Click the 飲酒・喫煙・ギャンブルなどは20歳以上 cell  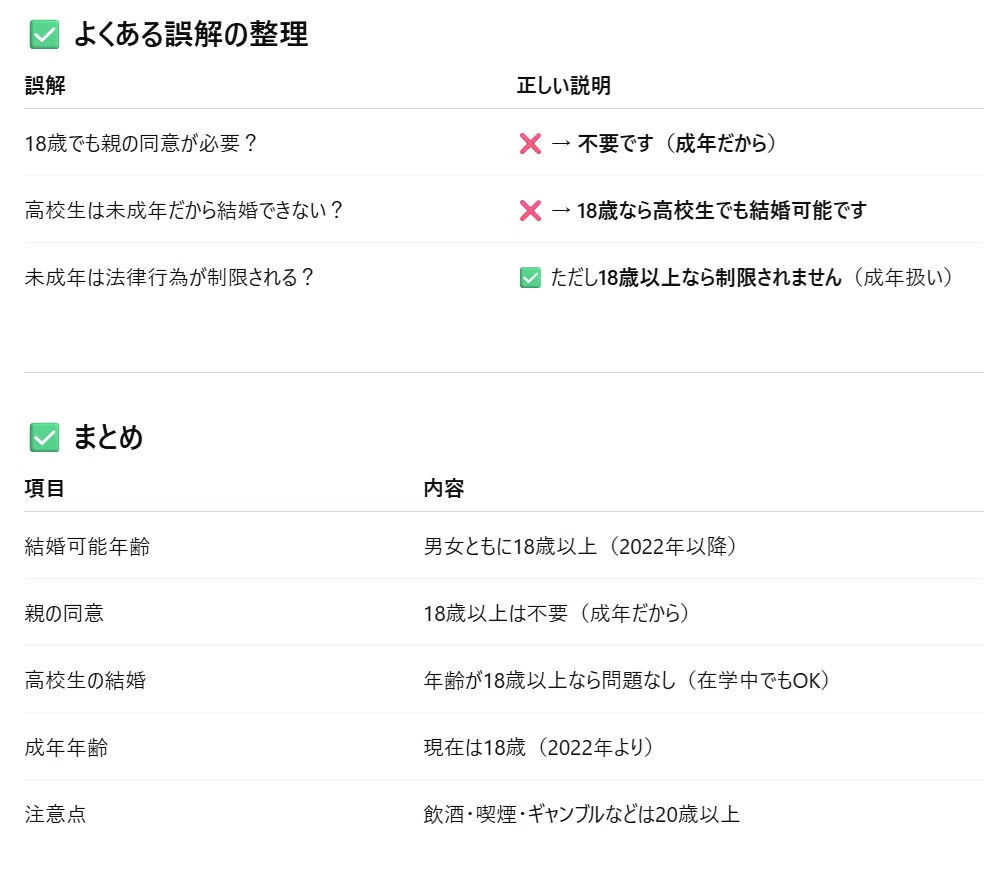582,814
